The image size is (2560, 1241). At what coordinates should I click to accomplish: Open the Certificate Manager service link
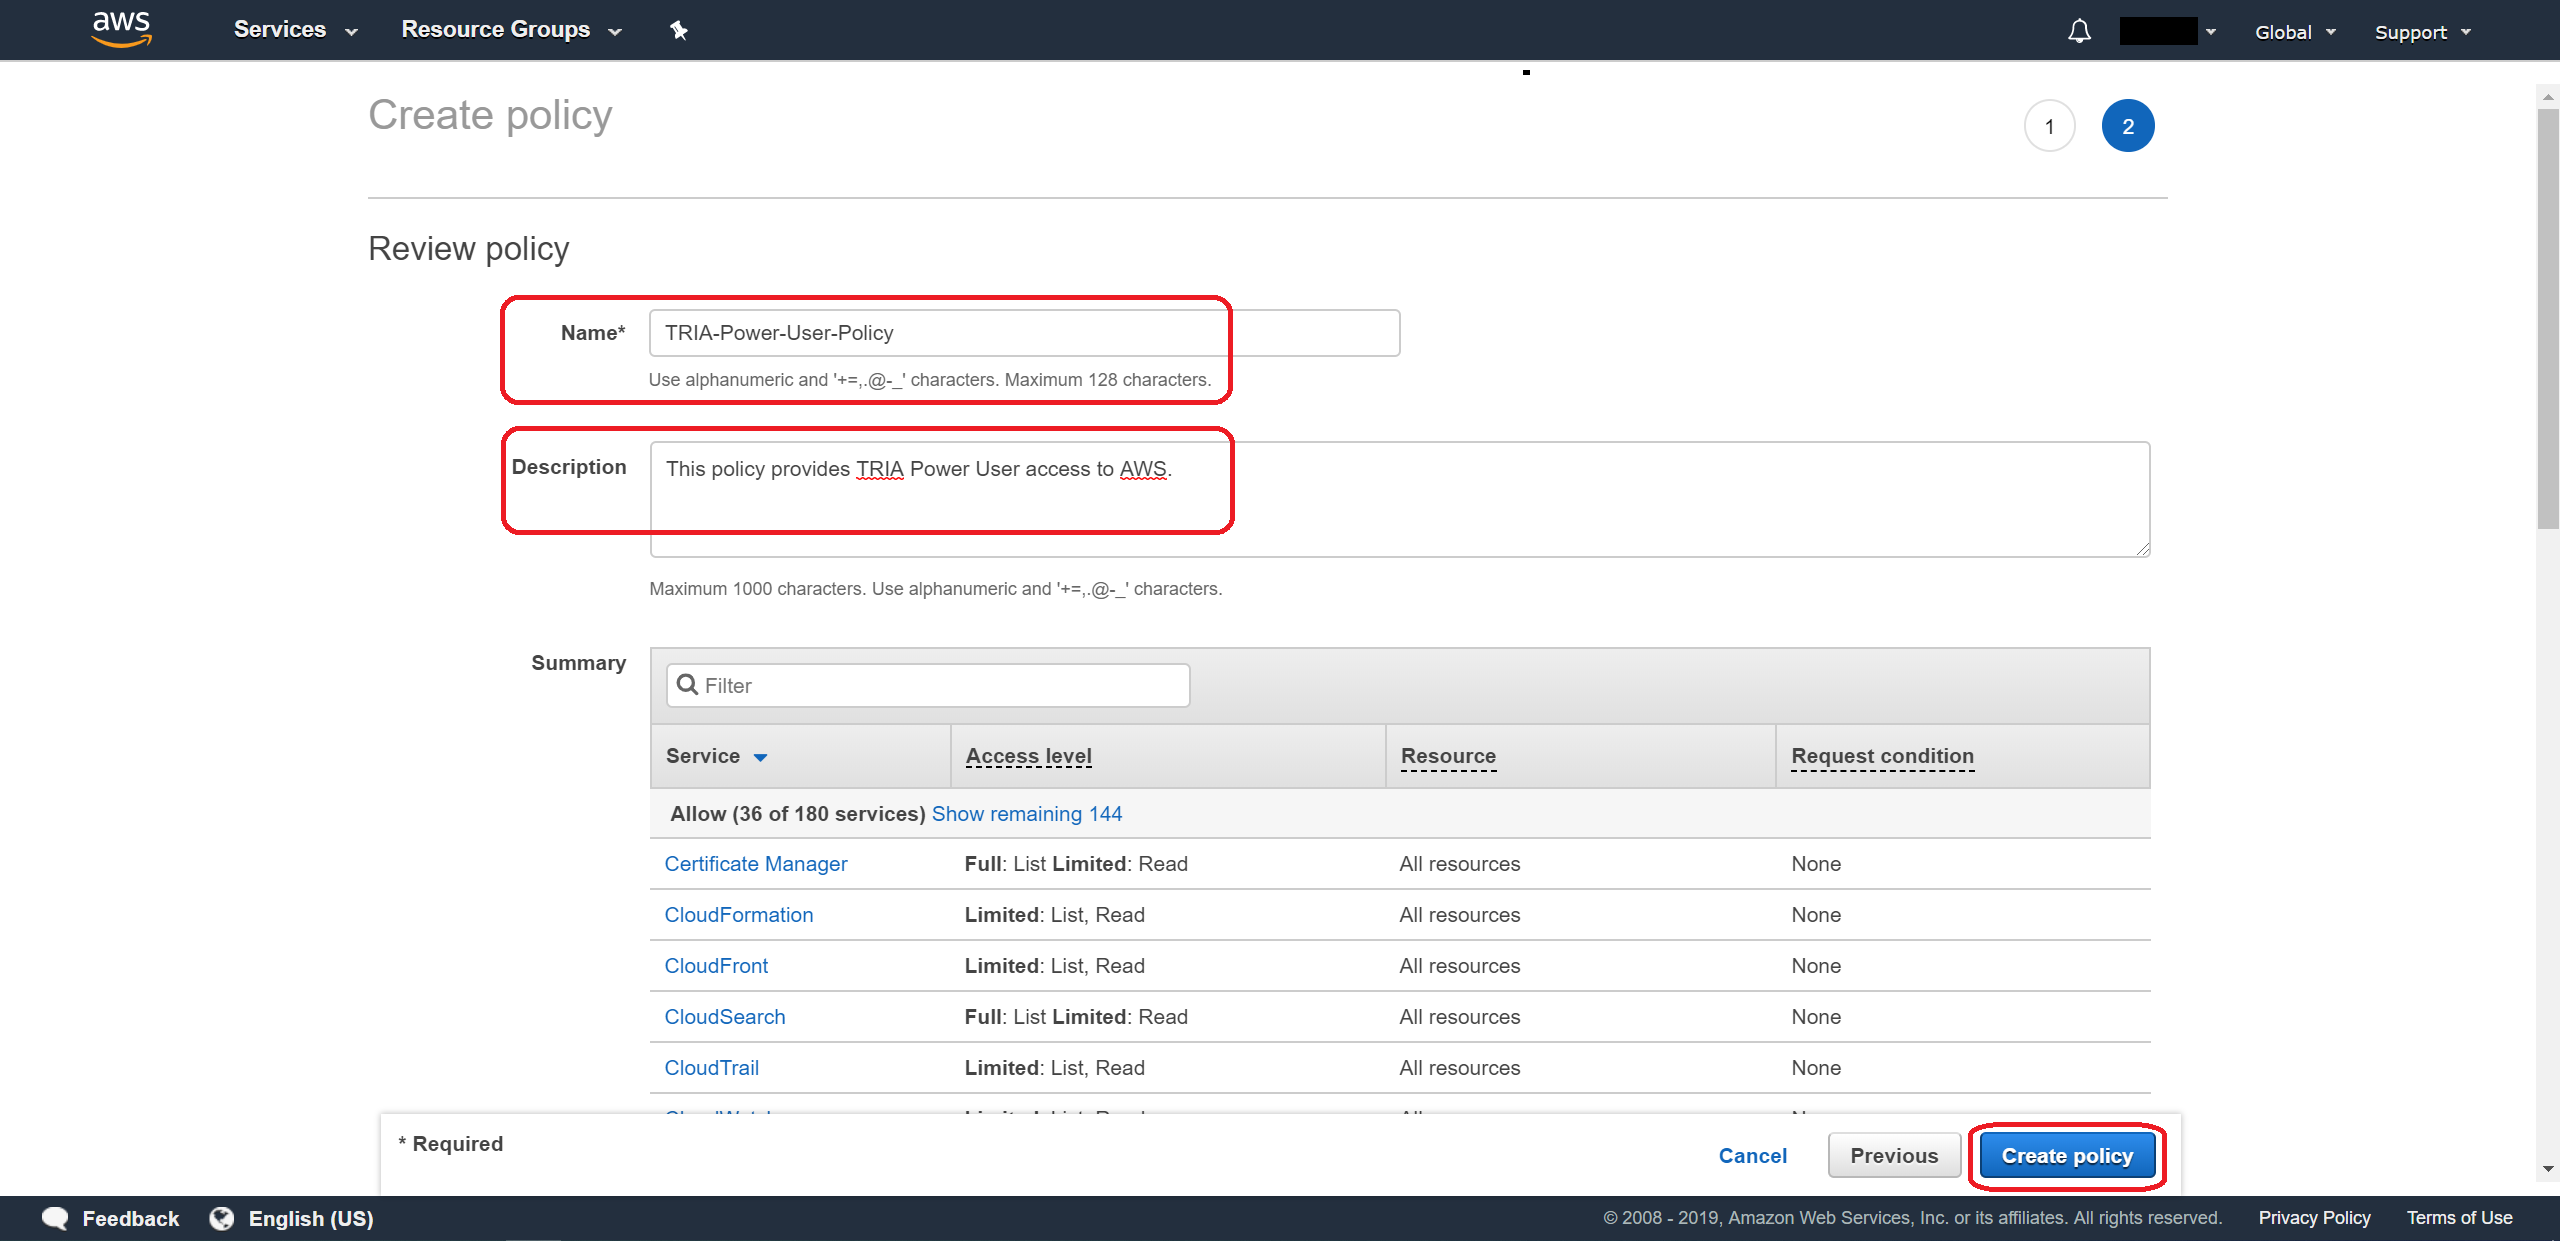point(756,864)
